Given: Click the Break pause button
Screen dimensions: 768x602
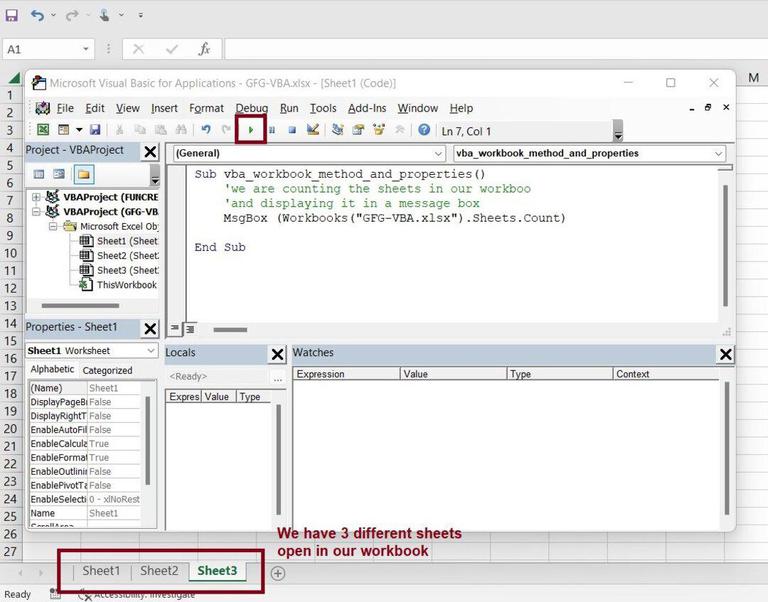Looking at the screenshot, I should (x=272, y=130).
